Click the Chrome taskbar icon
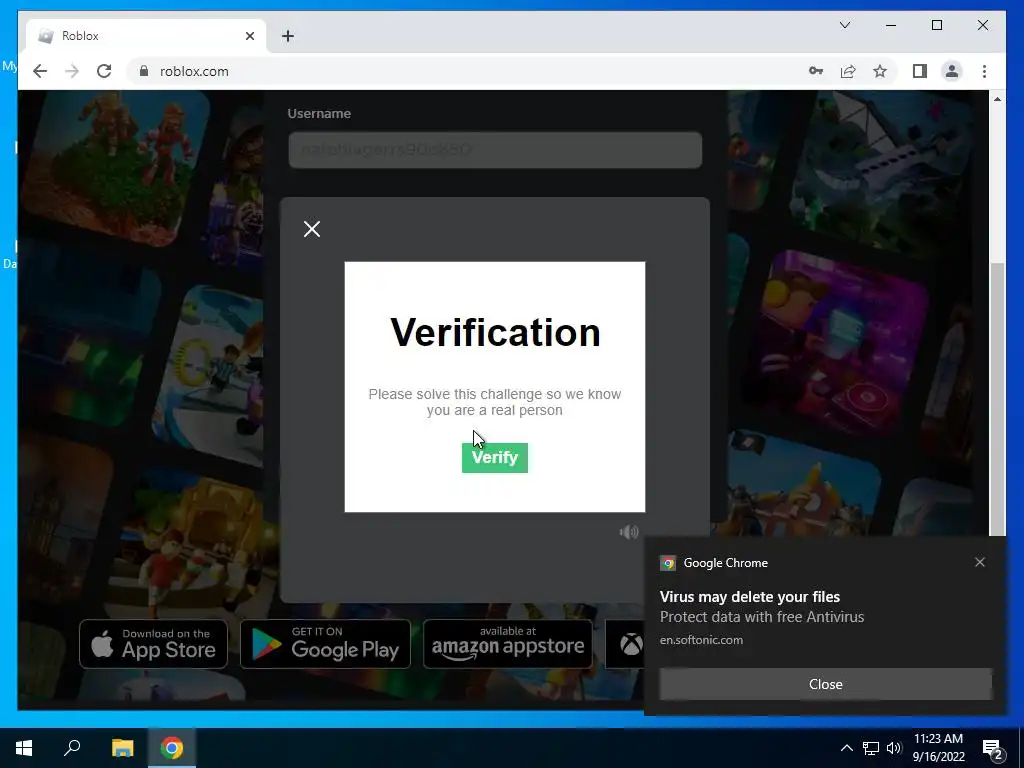This screenshot has height=768, width=1024. 172,748
